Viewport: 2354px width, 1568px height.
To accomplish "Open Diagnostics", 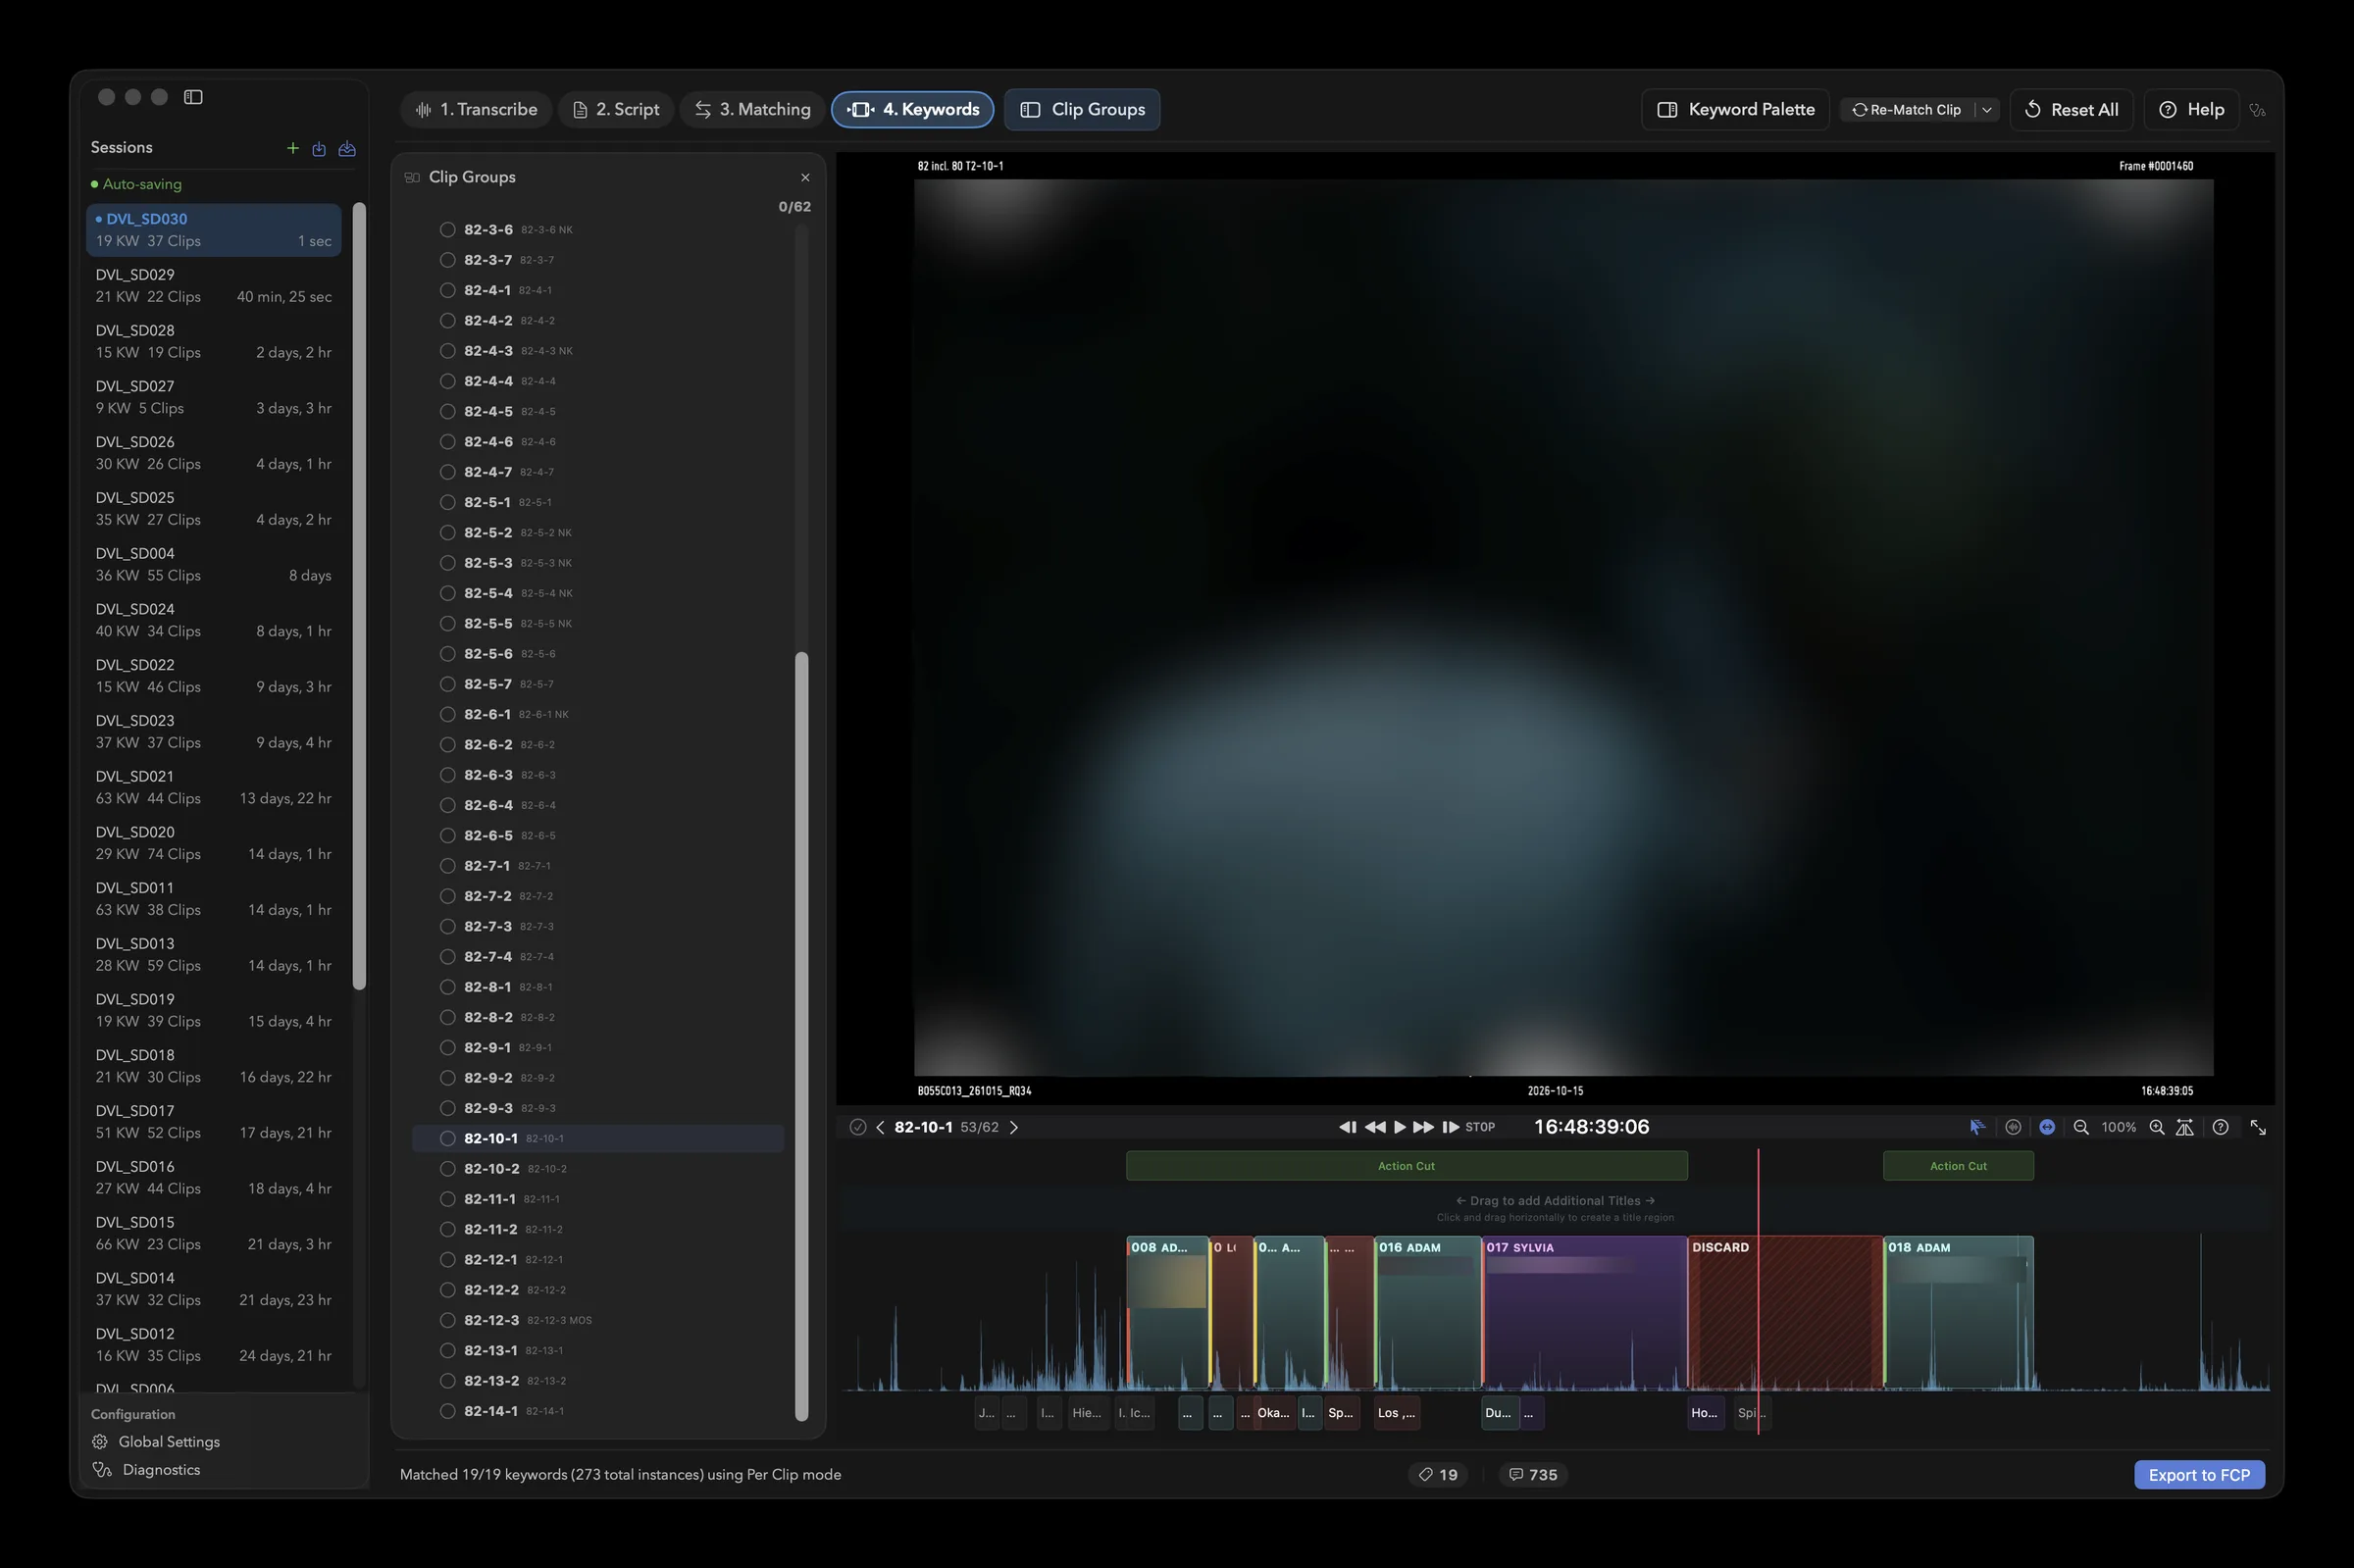I will pos(147,1470).
